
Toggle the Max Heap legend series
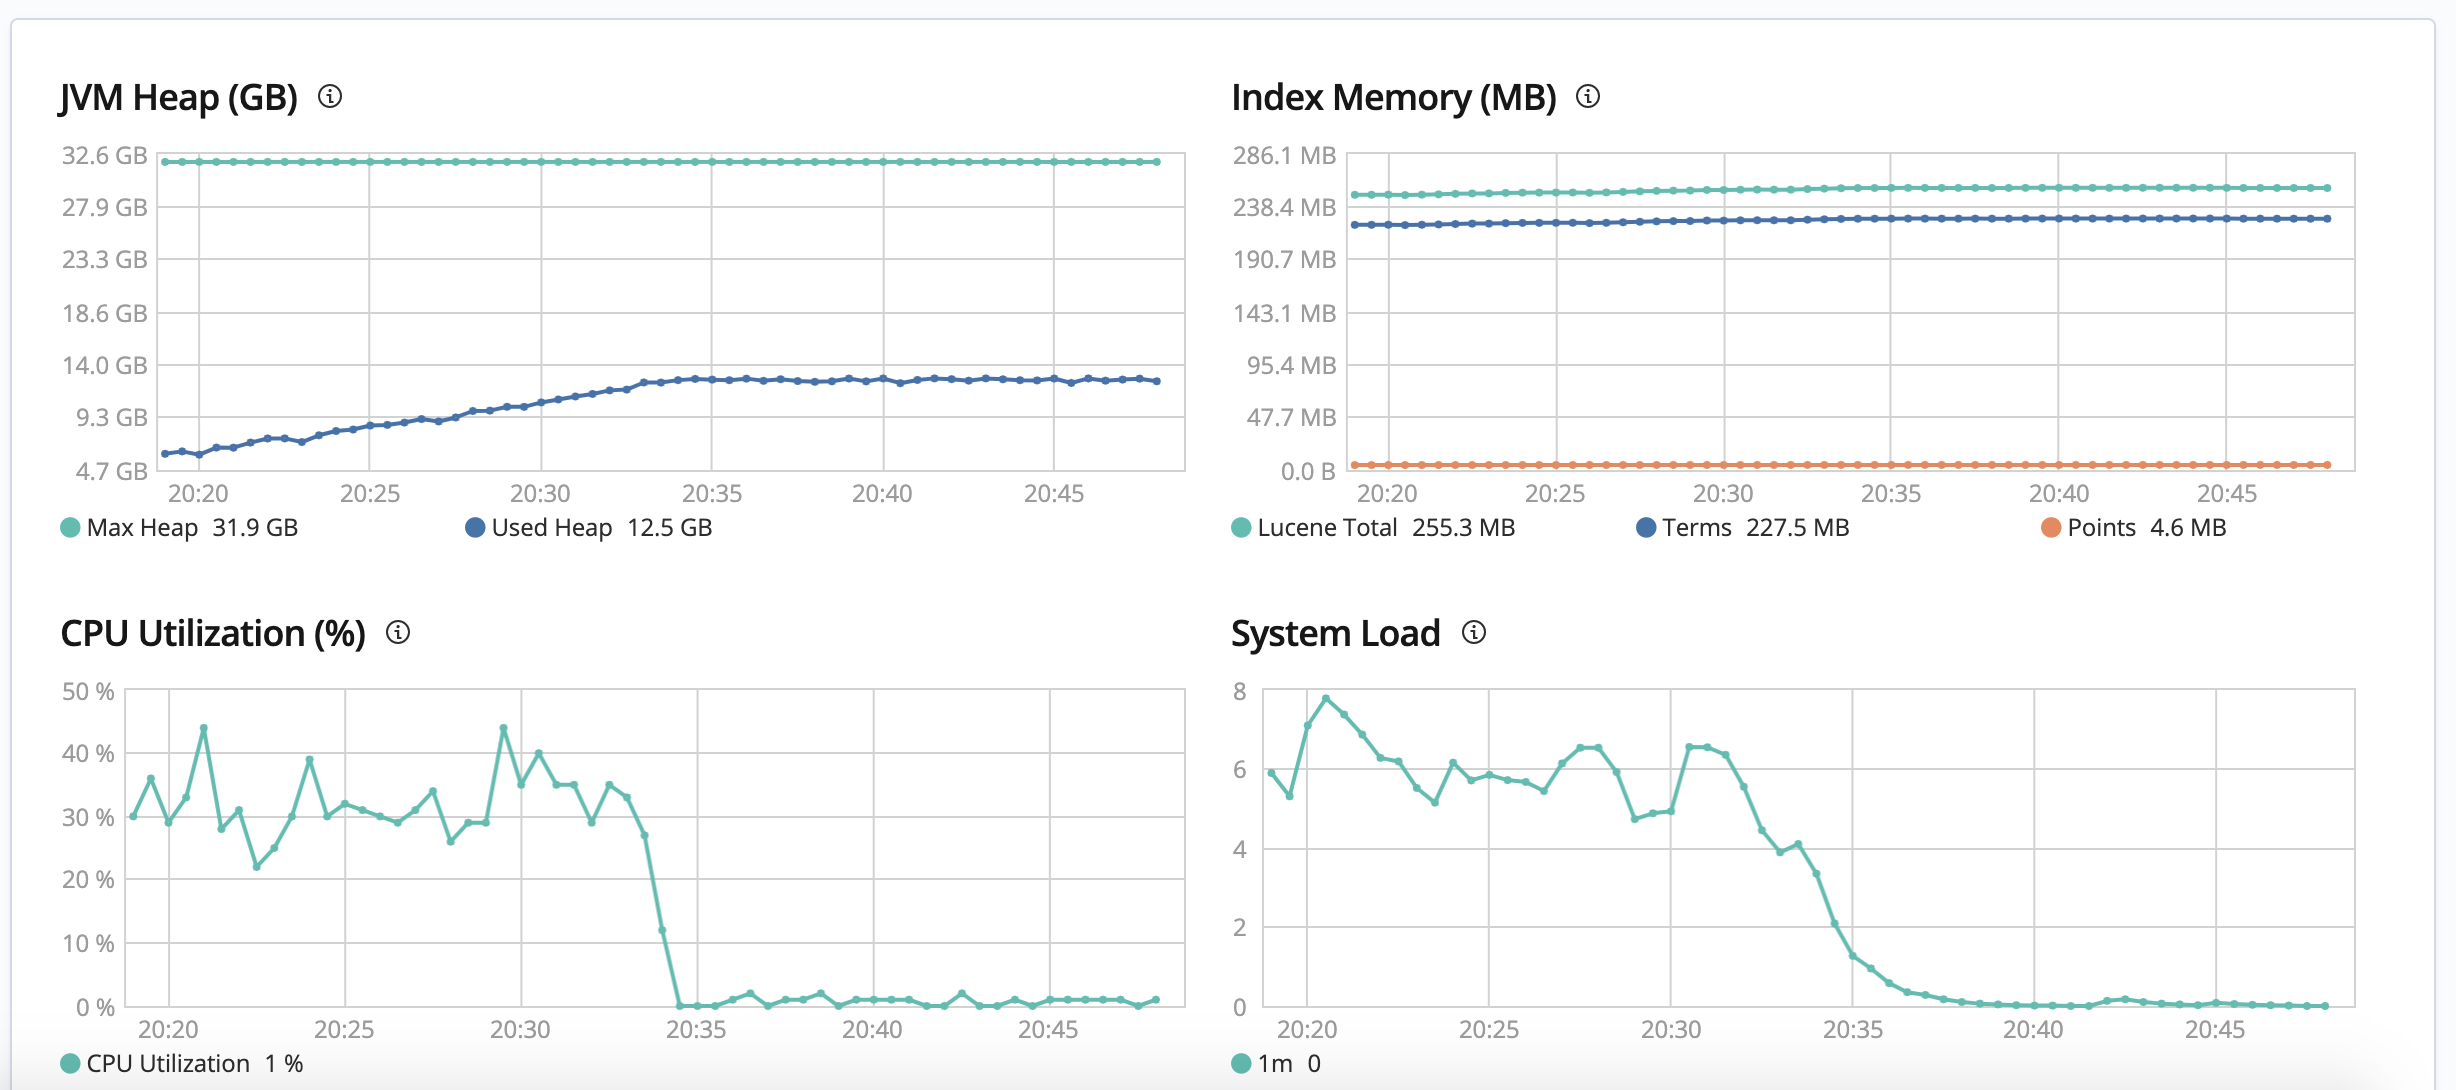pyautogui.click(x=180, y=528)
